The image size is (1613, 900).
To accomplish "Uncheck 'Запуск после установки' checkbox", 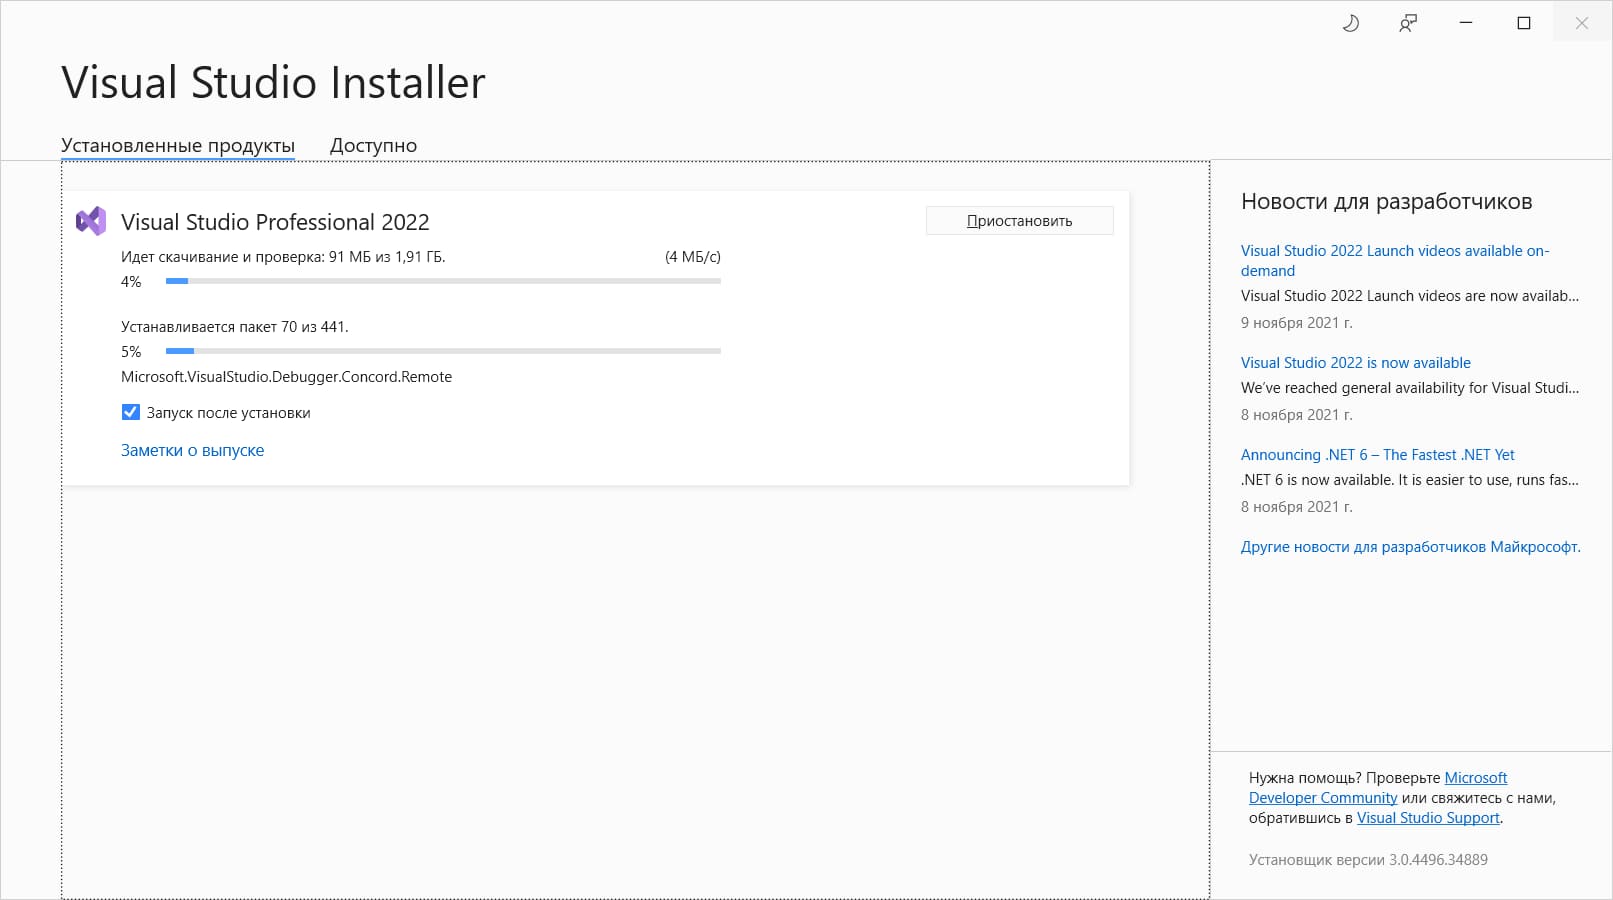I will [130, 412].
